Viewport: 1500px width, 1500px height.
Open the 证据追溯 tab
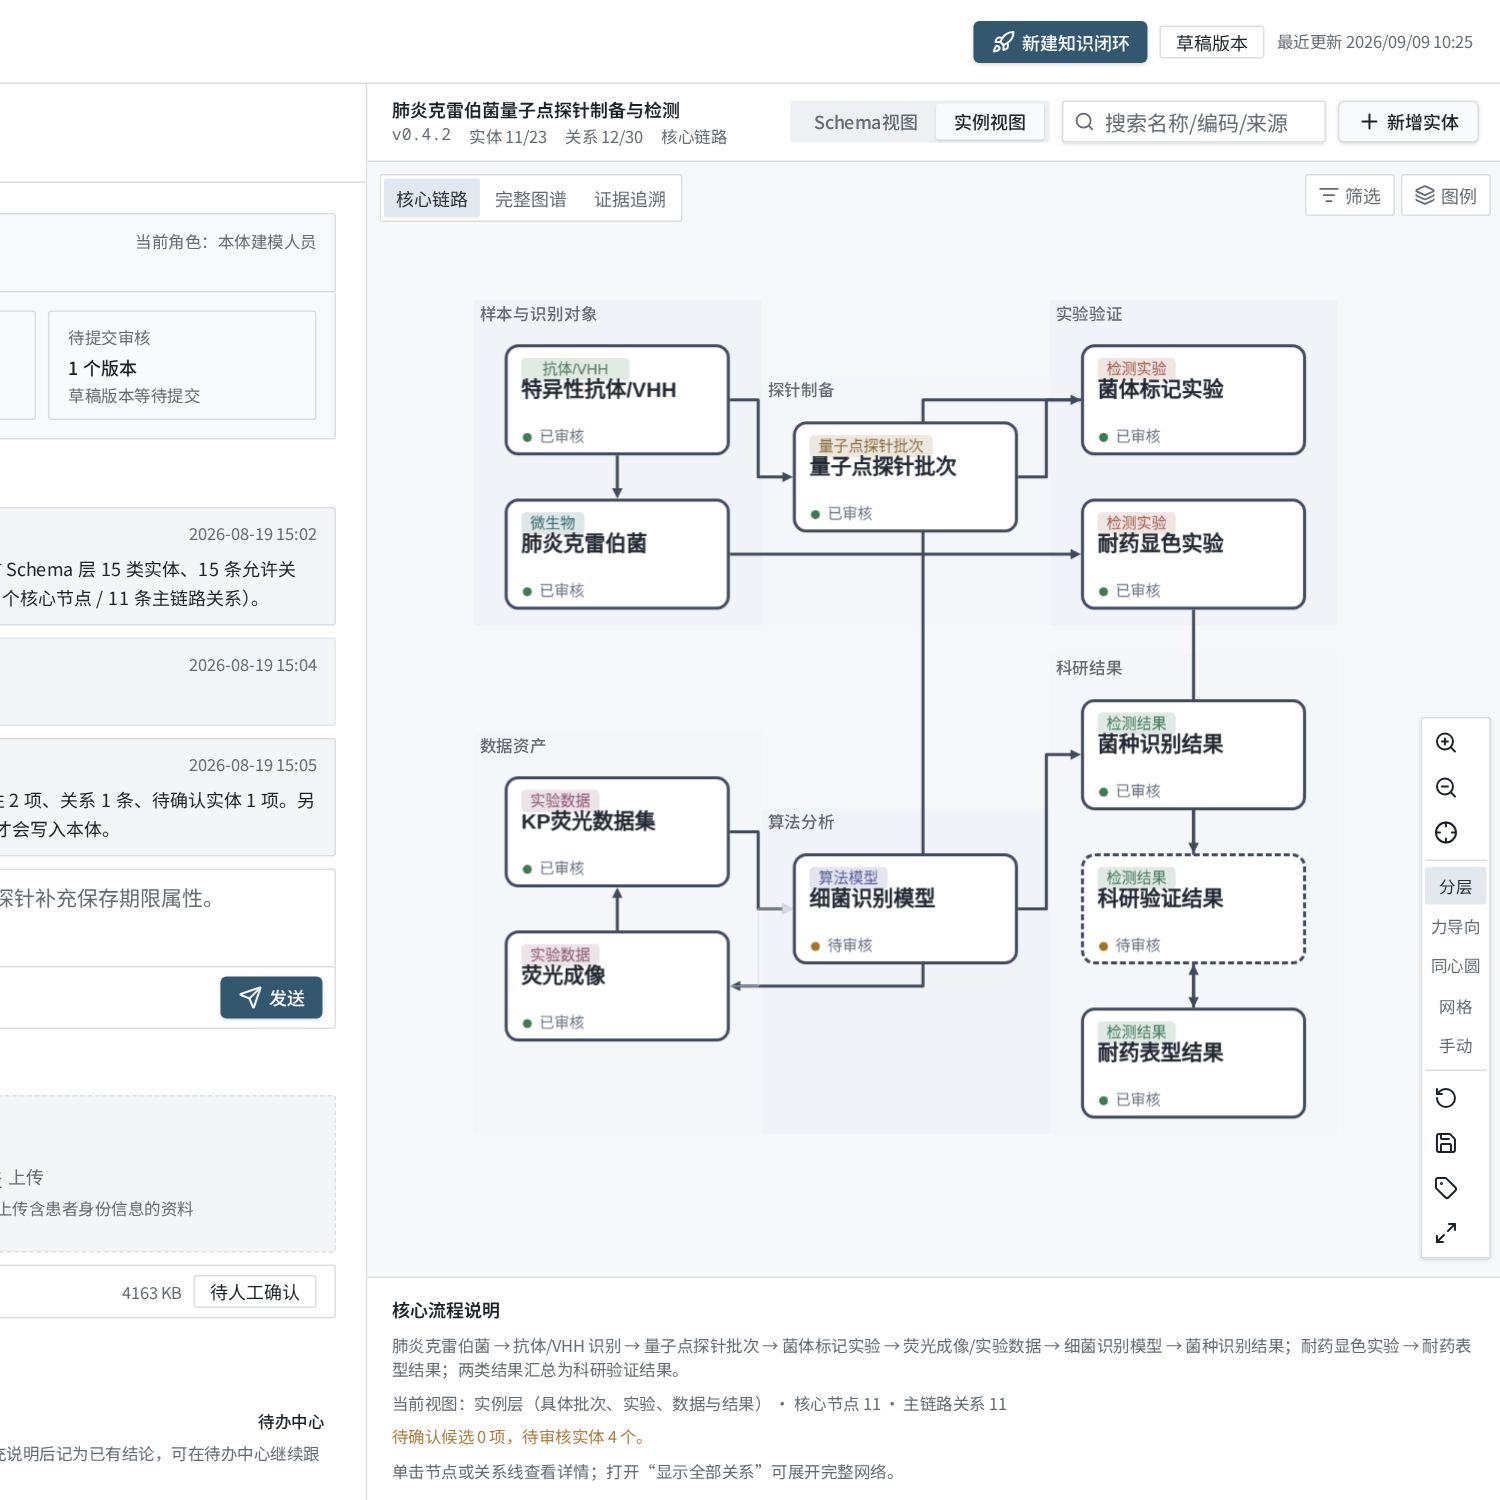630,199
